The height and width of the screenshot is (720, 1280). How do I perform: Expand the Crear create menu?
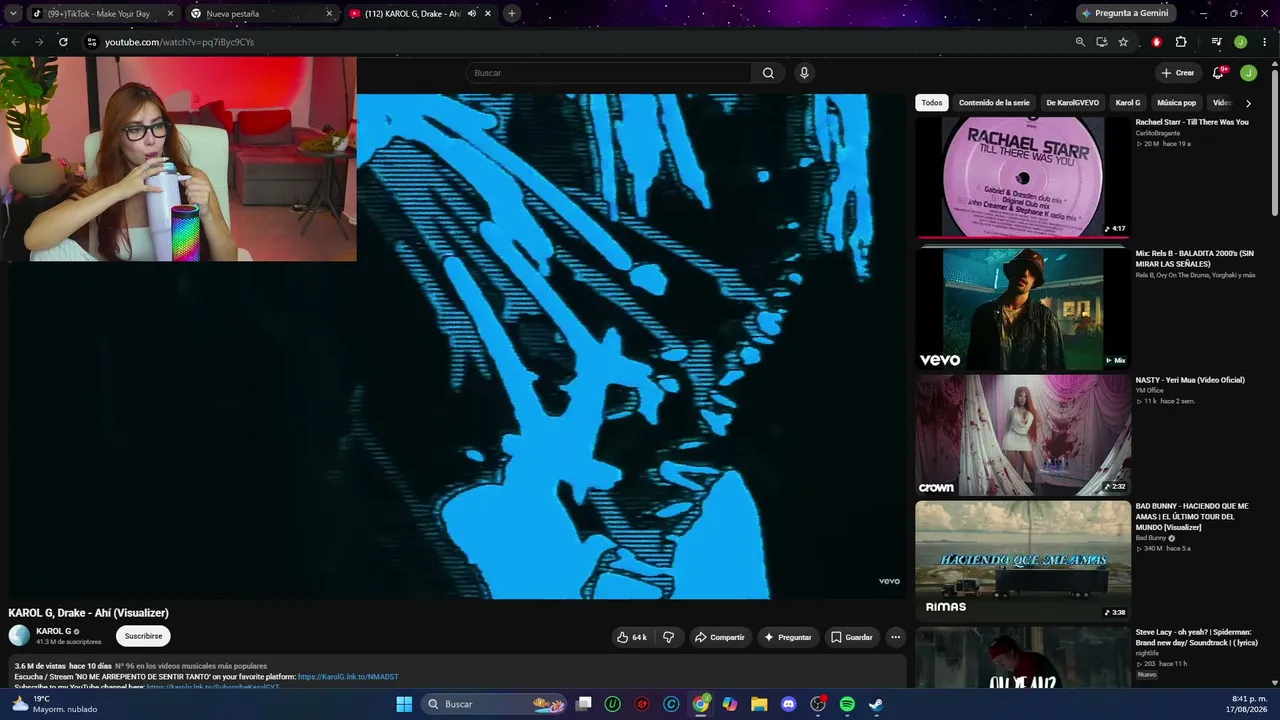pos(1178,73)
